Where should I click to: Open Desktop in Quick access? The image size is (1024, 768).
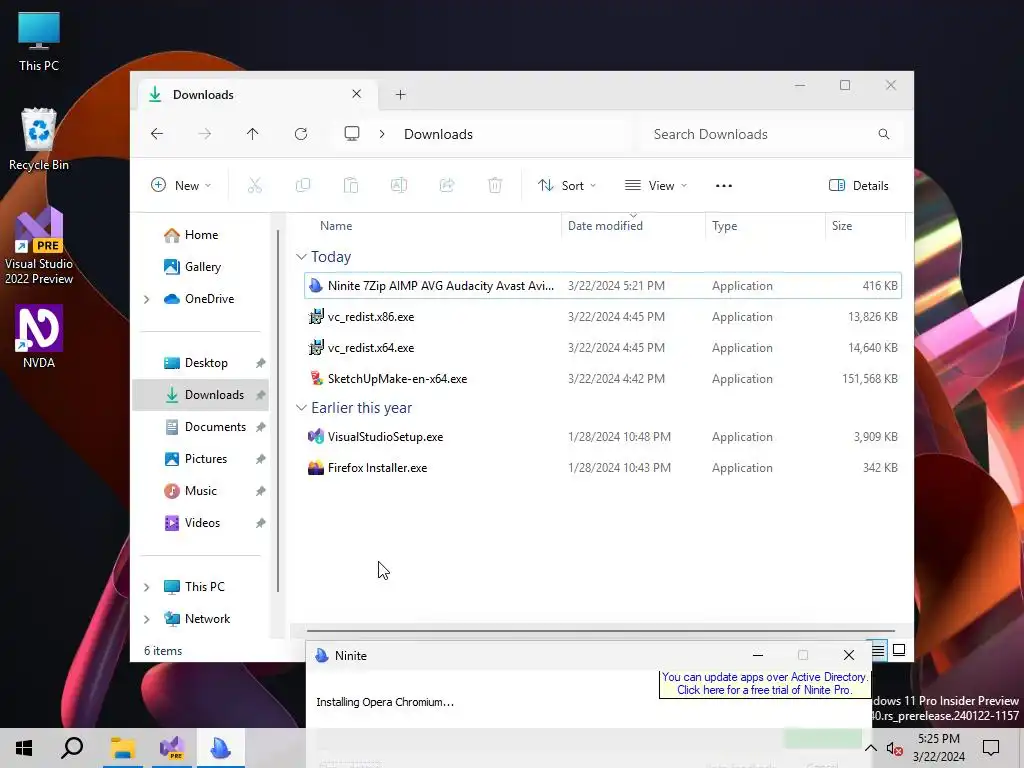click(x=200, y=362)
